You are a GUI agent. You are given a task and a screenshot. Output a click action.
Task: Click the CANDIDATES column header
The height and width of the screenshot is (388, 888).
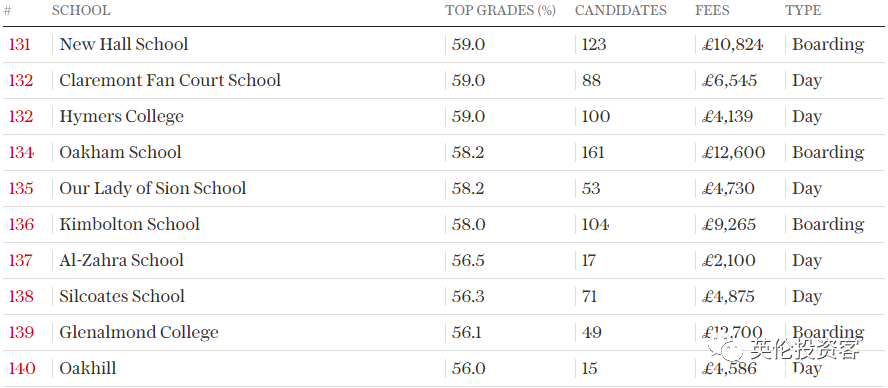point(621,10)
